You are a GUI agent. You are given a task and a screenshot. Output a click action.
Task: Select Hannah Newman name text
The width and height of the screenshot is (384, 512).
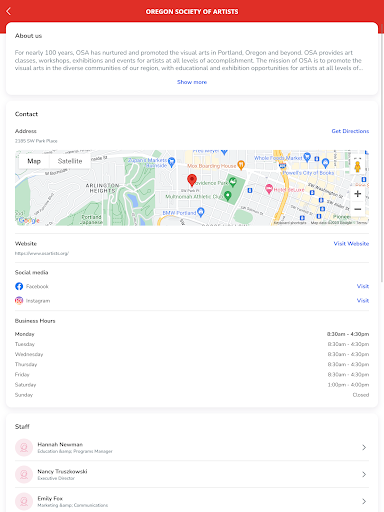(60, 444)
